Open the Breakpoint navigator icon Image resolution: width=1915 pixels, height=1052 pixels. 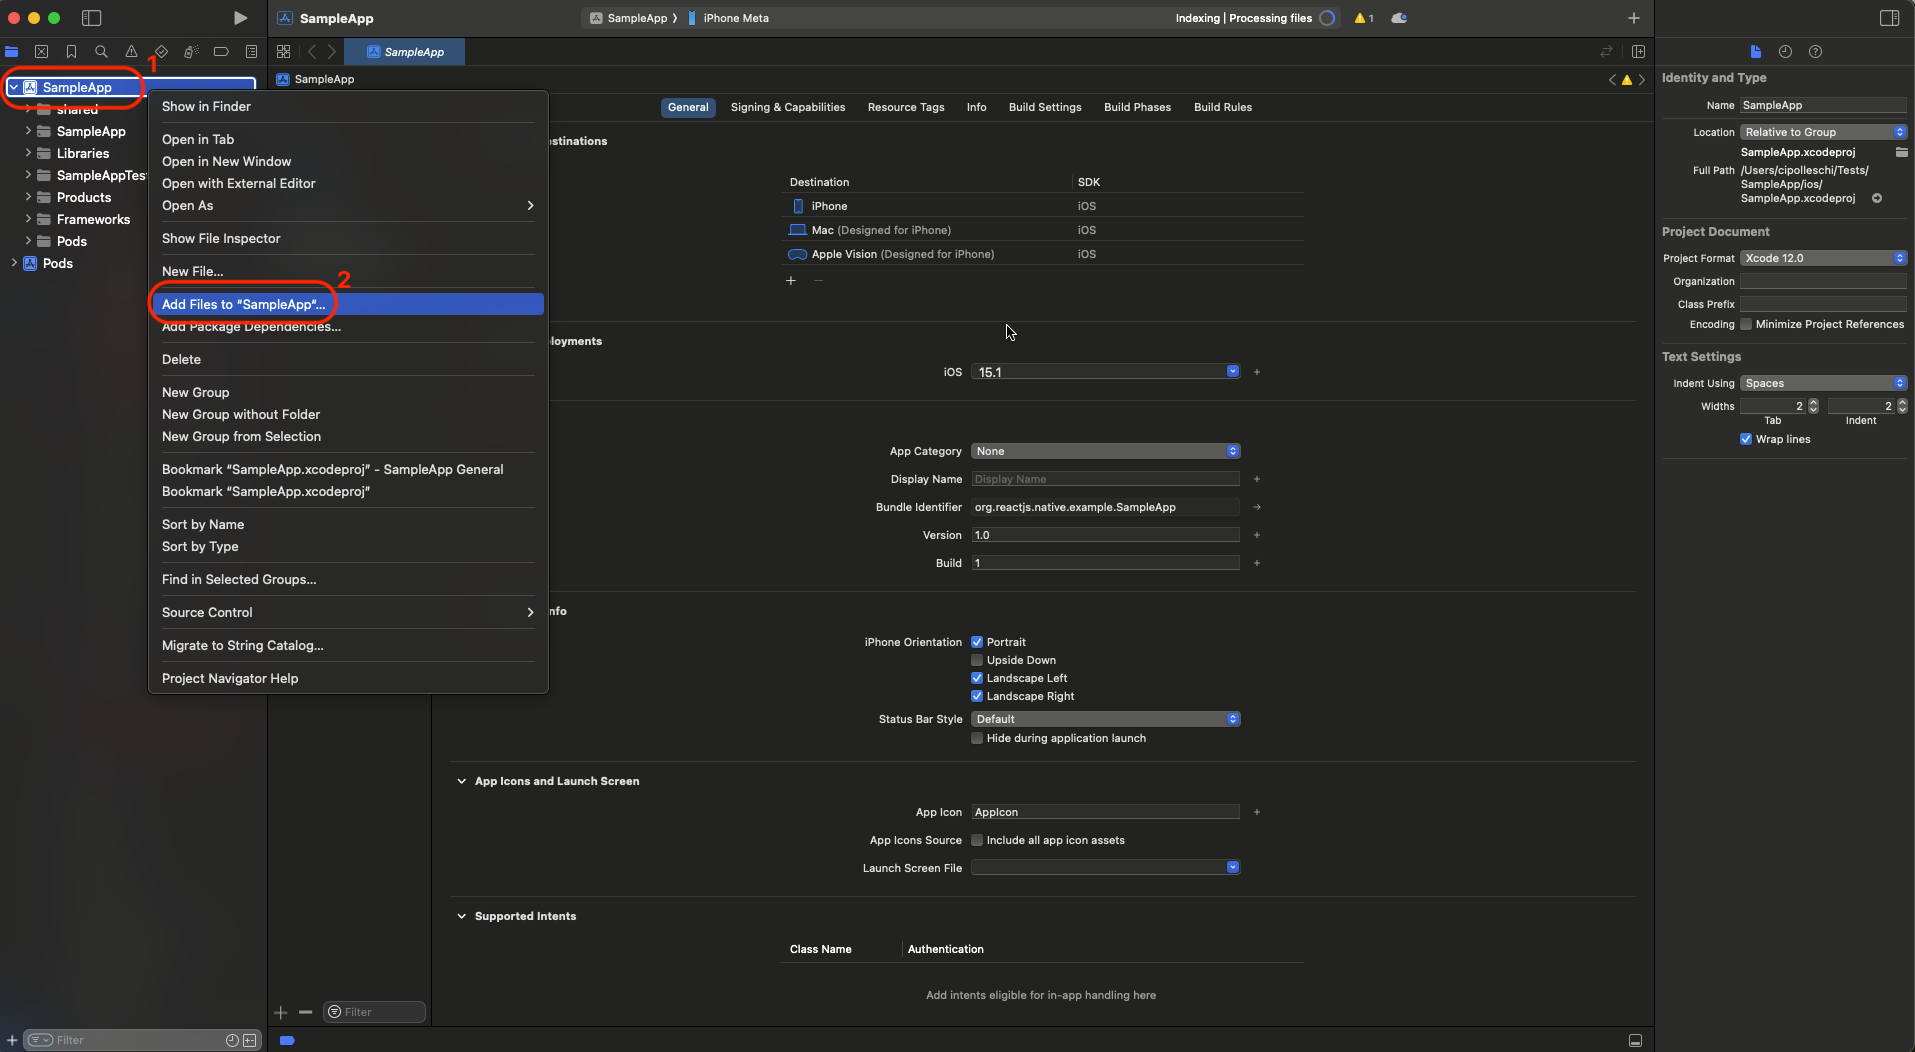[x=221, y=51]
